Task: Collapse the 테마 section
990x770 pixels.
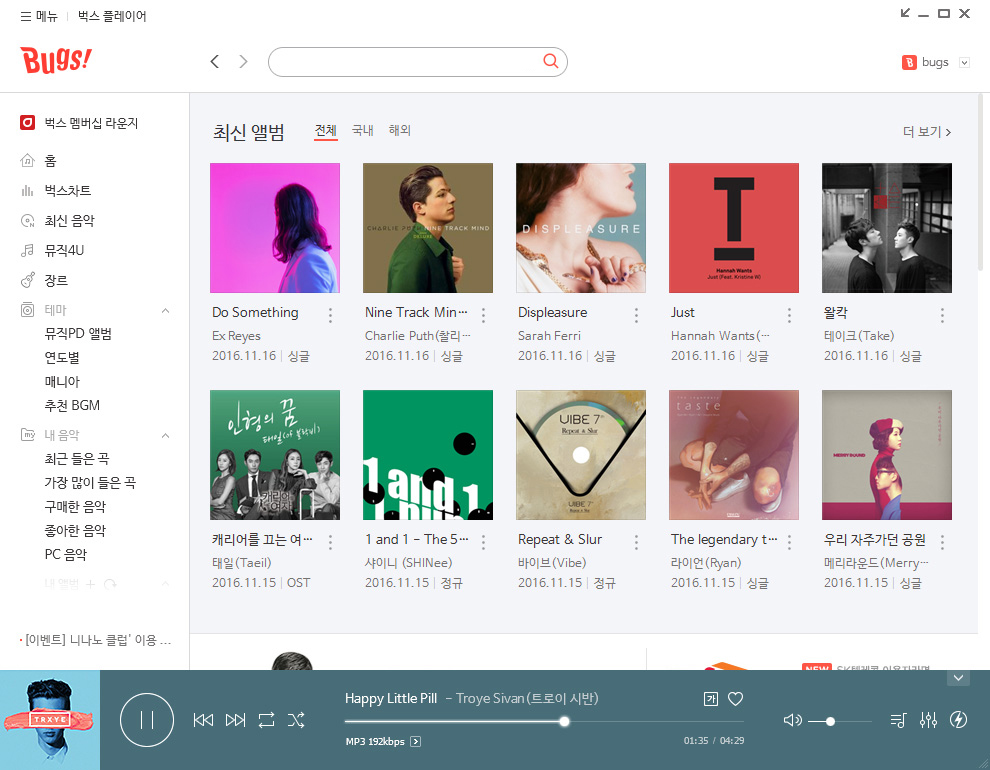Action: click(x=165, y=310)
